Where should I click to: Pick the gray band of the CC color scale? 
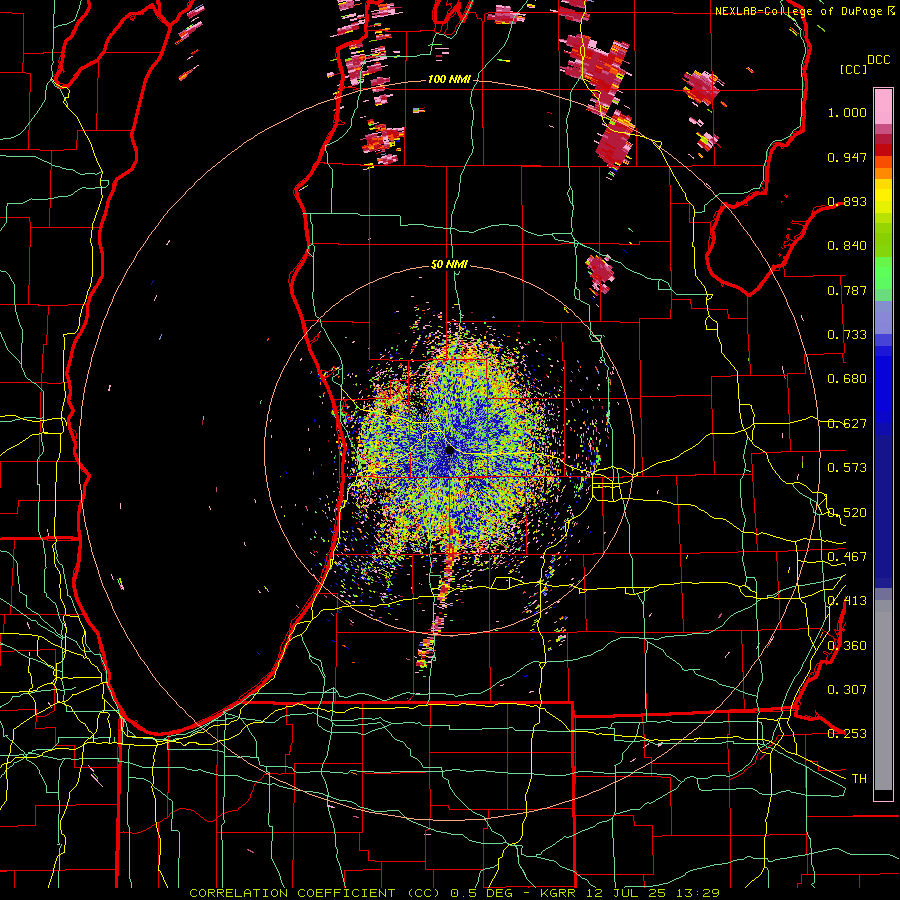point(883,695)
